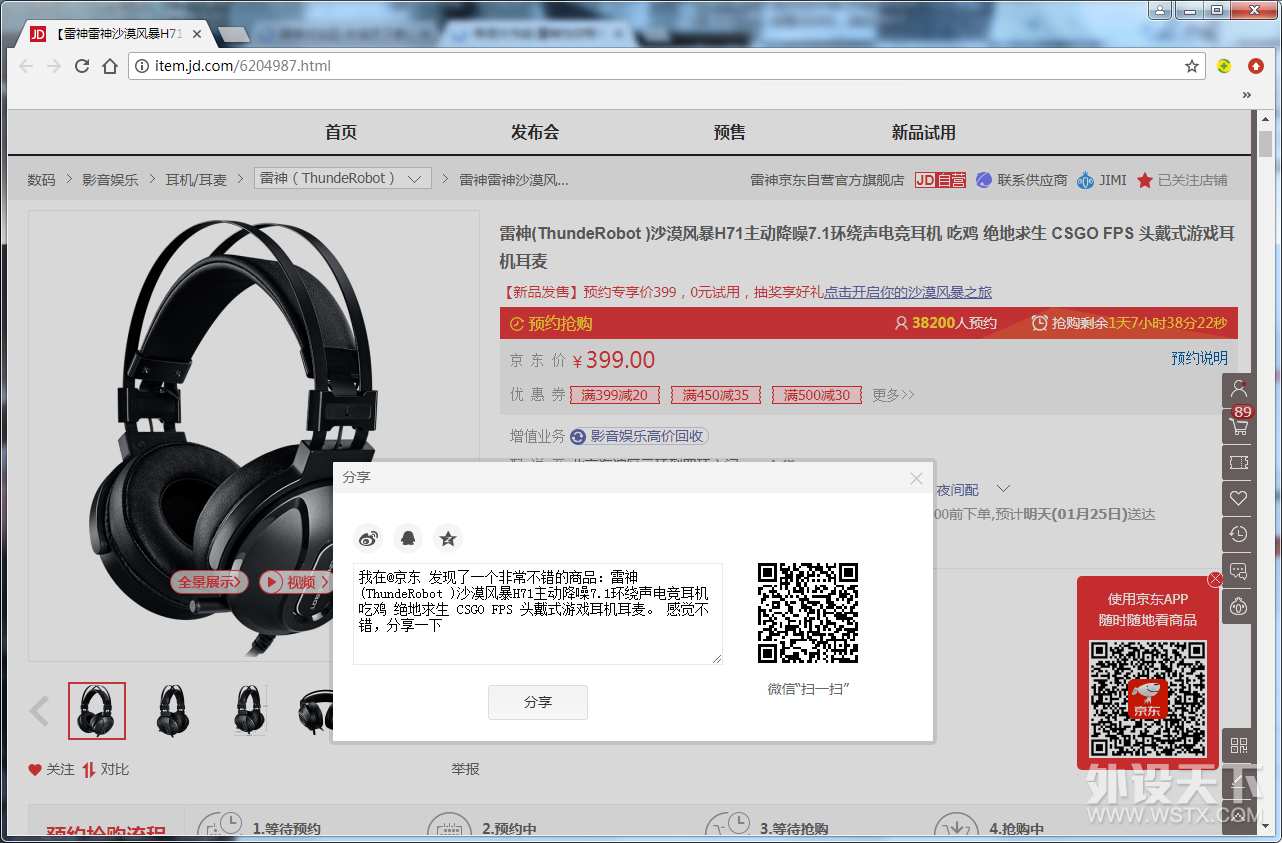The image size is (1282, 843).
Task: Claim 满450减35 coupon
Action: pos(716,395)
